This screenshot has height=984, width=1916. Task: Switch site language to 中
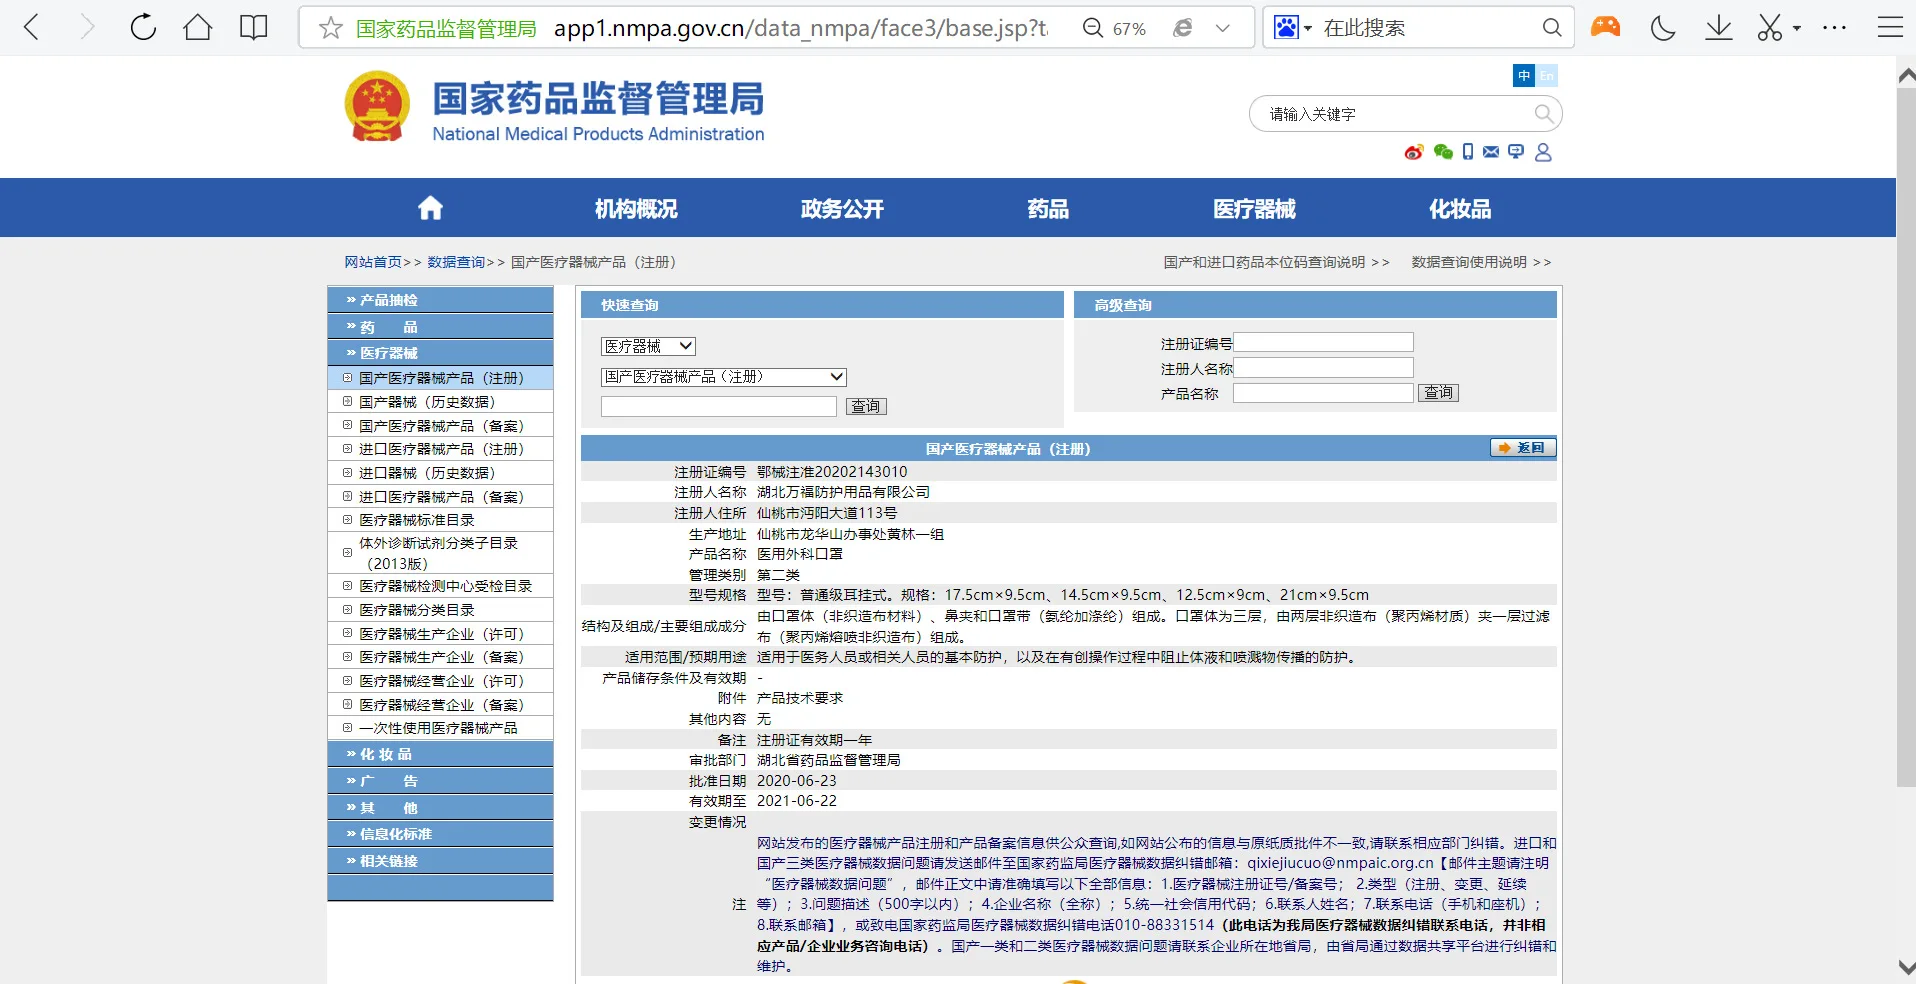(x=1523, y=76)
